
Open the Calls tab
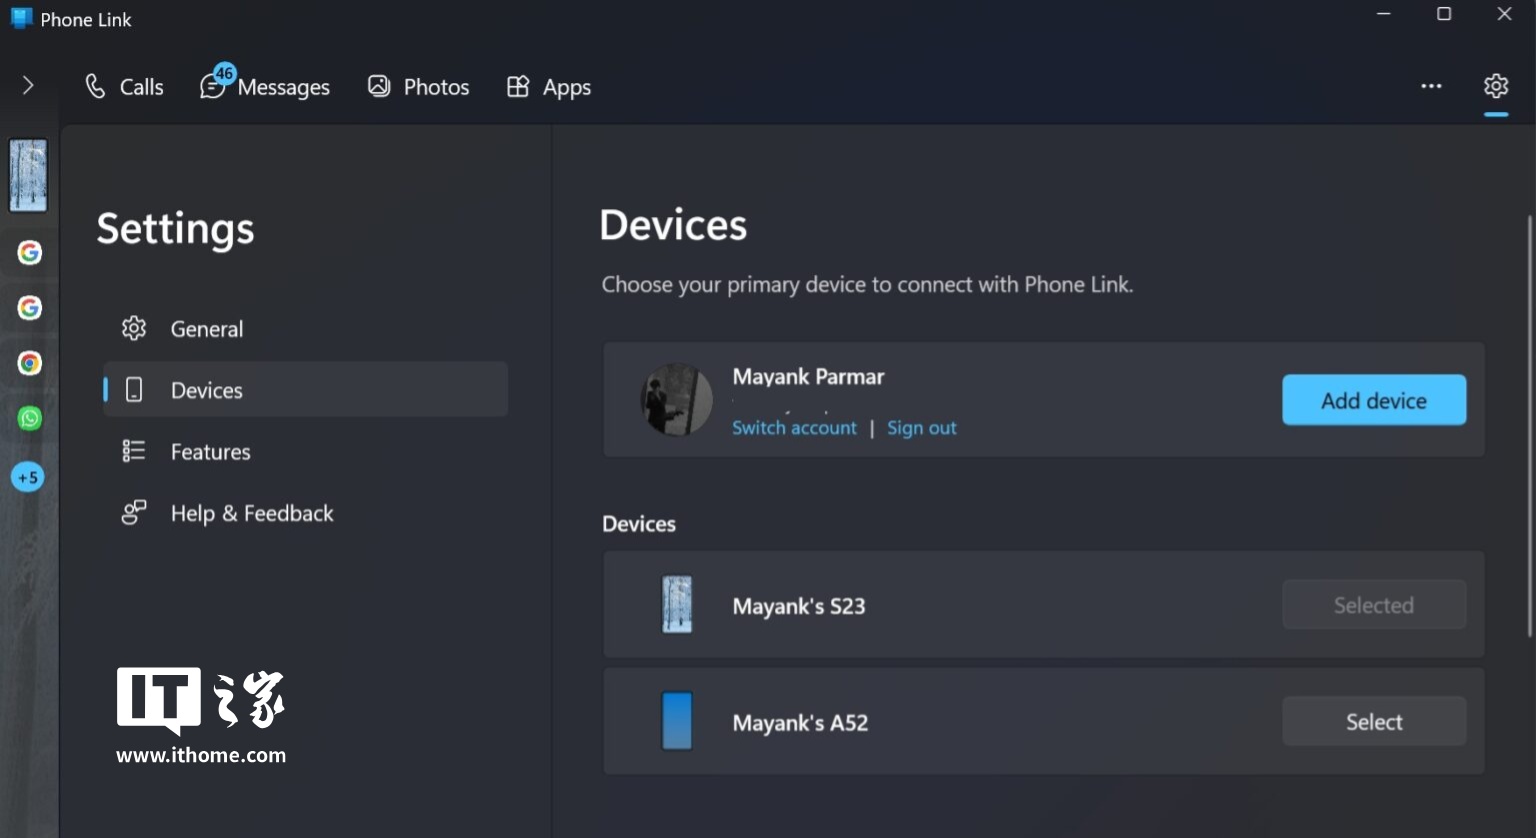[124, 87]
